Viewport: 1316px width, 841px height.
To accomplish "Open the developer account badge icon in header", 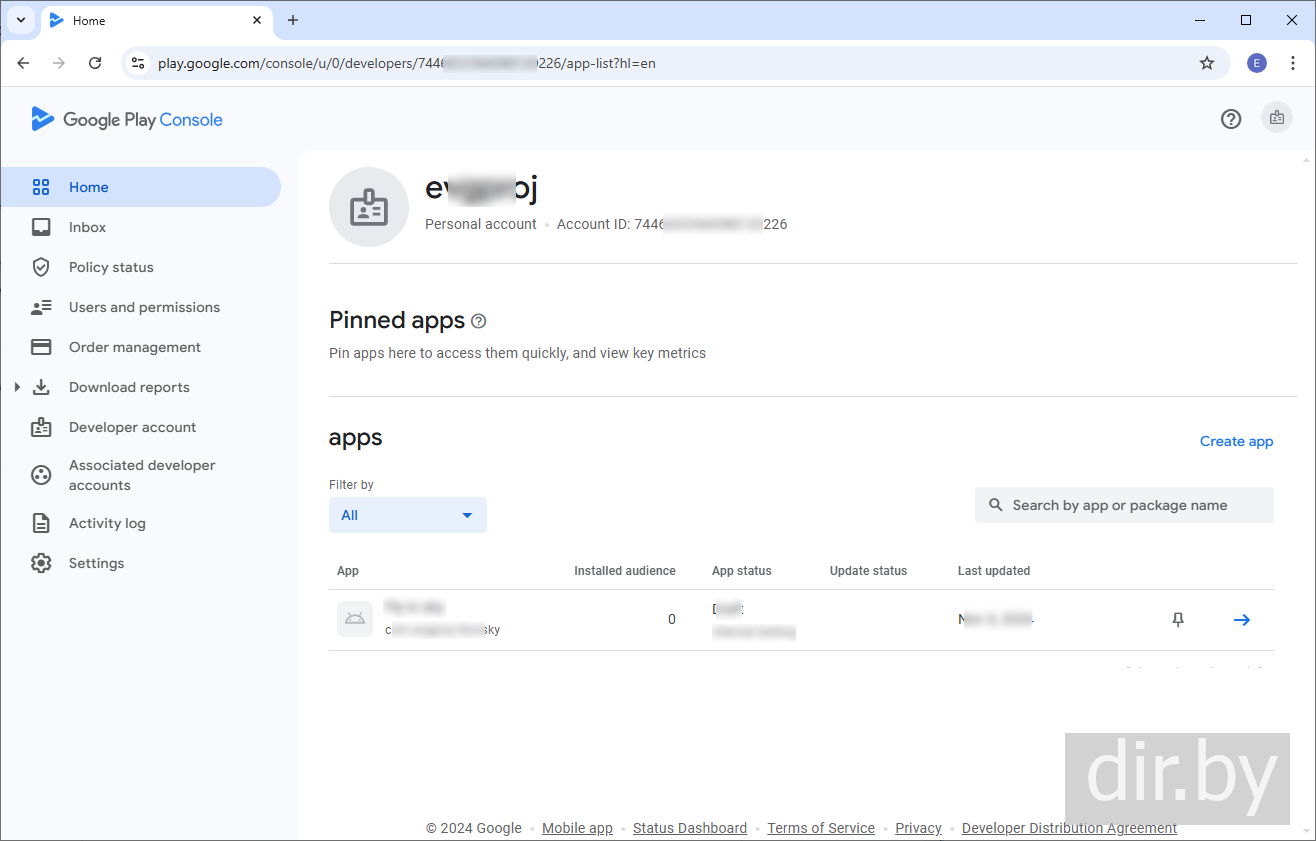I will pyautogui.click(x=1277, y=118).
